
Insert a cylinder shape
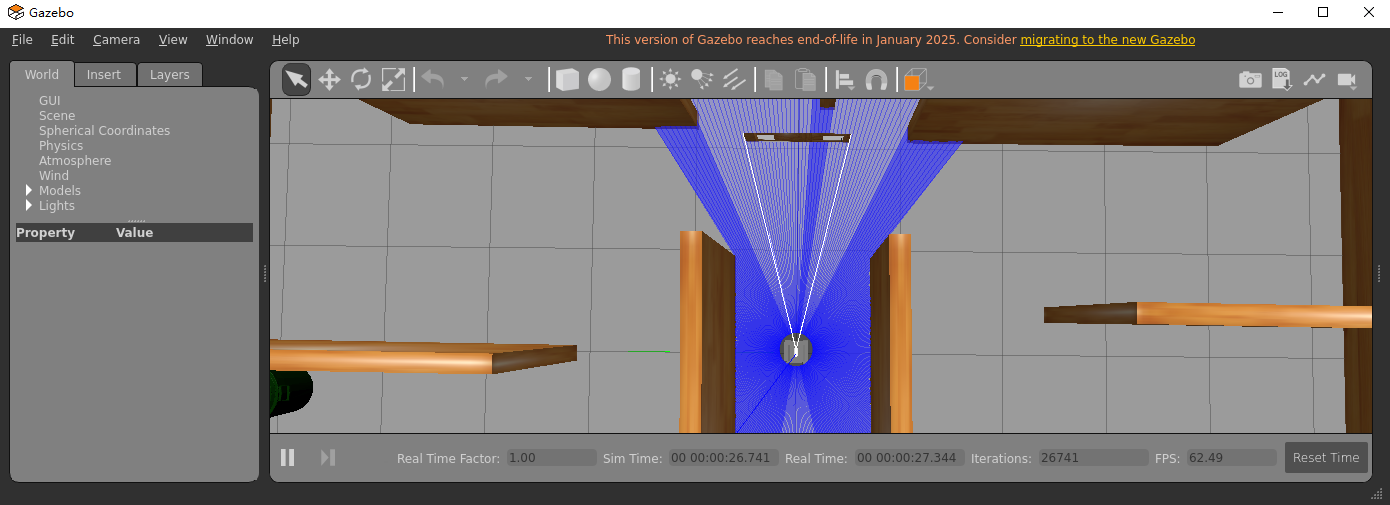click(631, 80)
